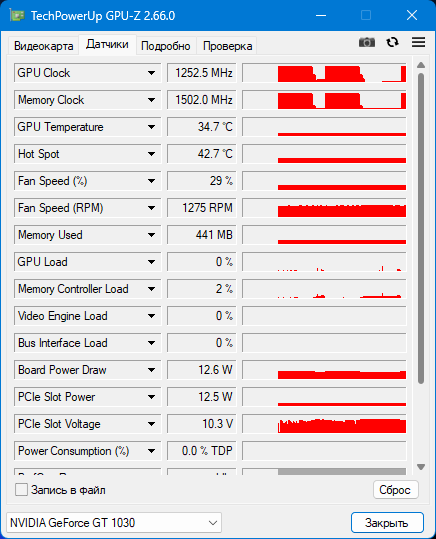Click the Закрыть button
This screenshot has width=436, height=539.
point(387,523)
